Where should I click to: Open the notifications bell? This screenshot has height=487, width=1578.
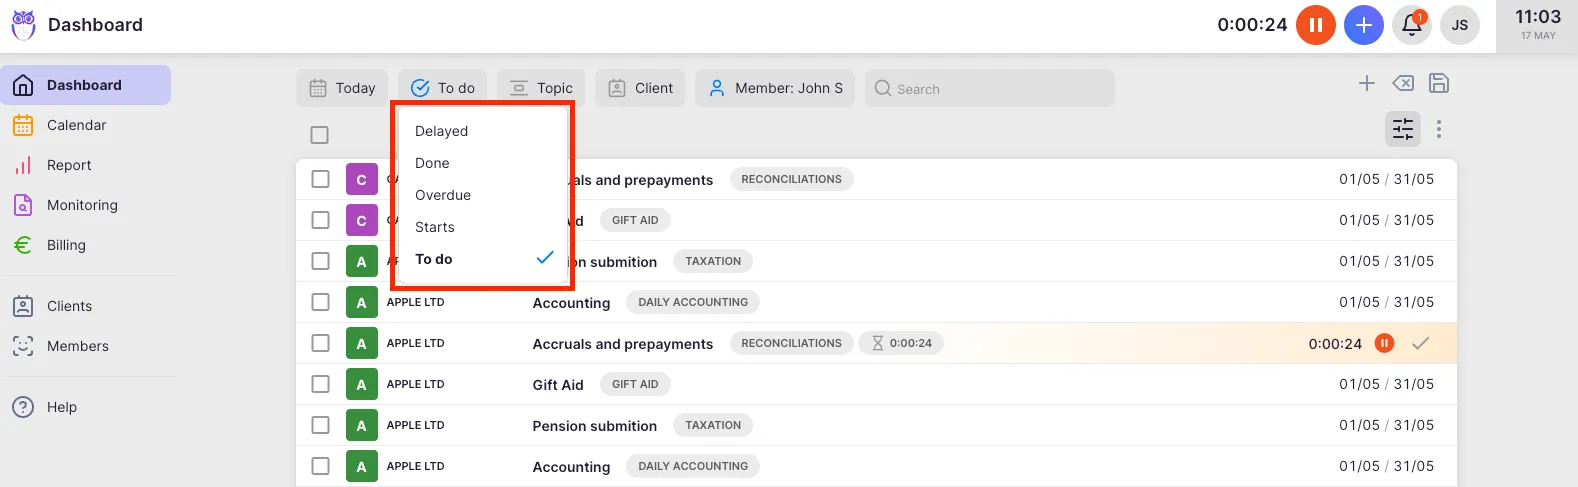pyautogui.click(x=1411, y=25)
